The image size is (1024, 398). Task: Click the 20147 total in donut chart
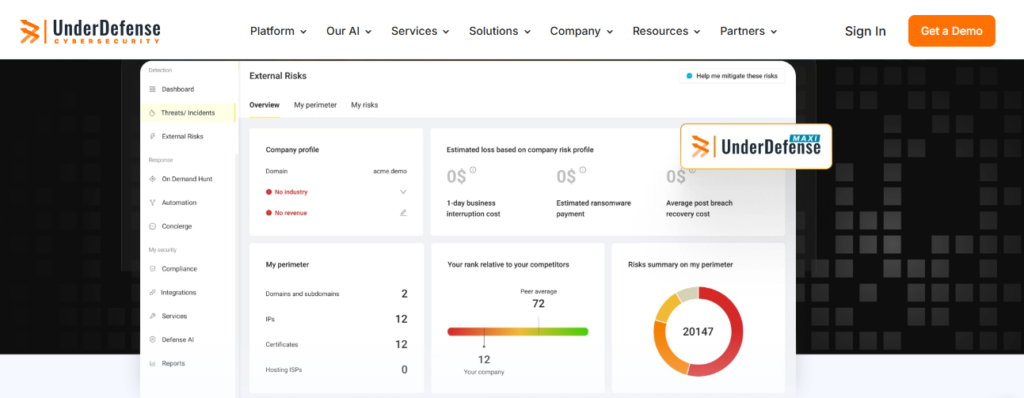pos(698,331)
